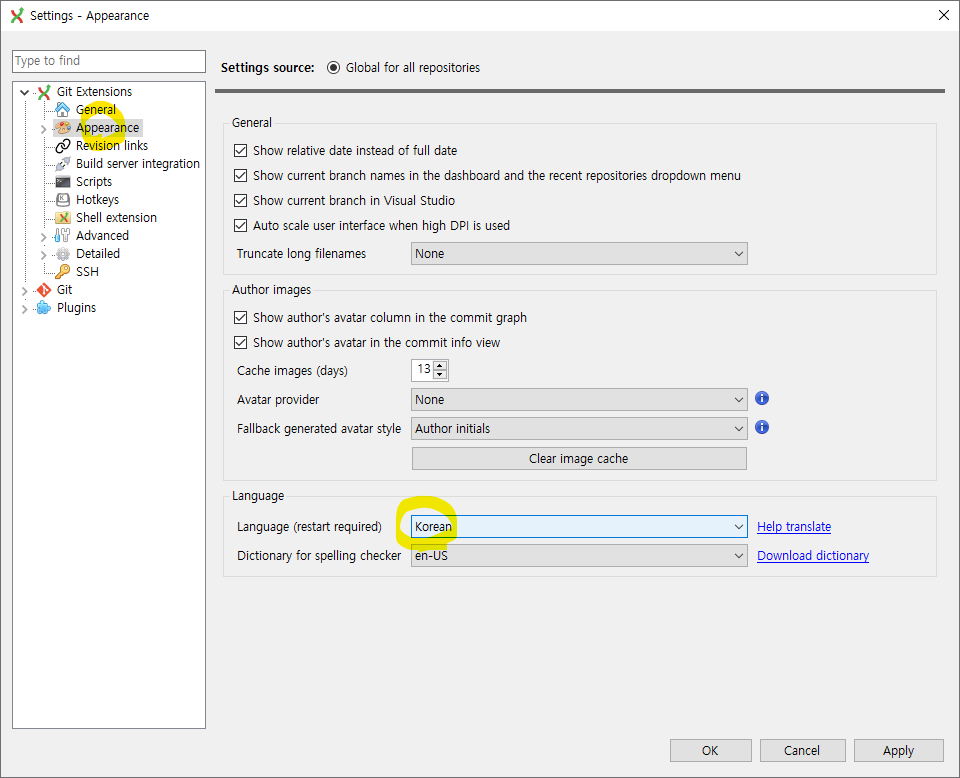Click the Build server integration plug icon

coord(62,163)
